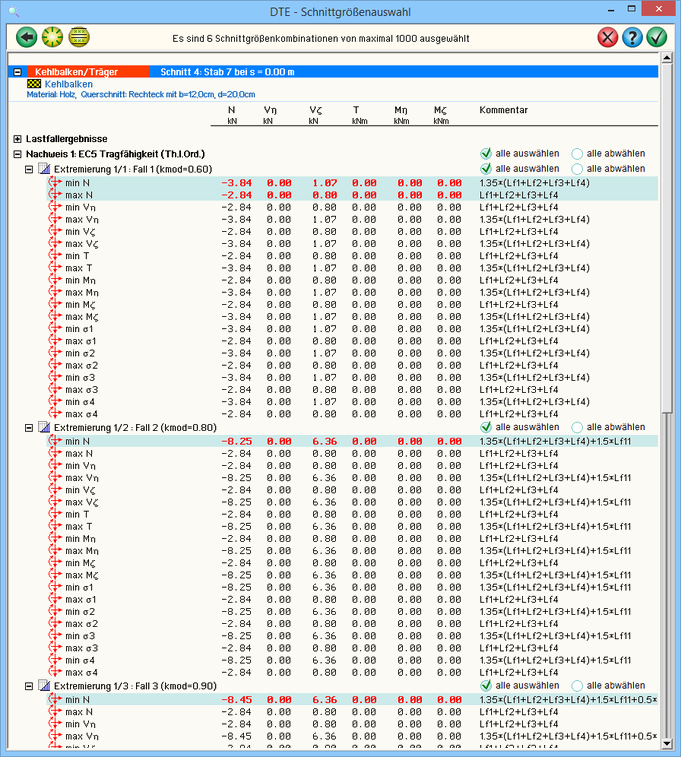The width and height of the screenshot is (681, 757).
Task: Expand the Lastfallergebnisse node
Action: (x=17, y=138)
